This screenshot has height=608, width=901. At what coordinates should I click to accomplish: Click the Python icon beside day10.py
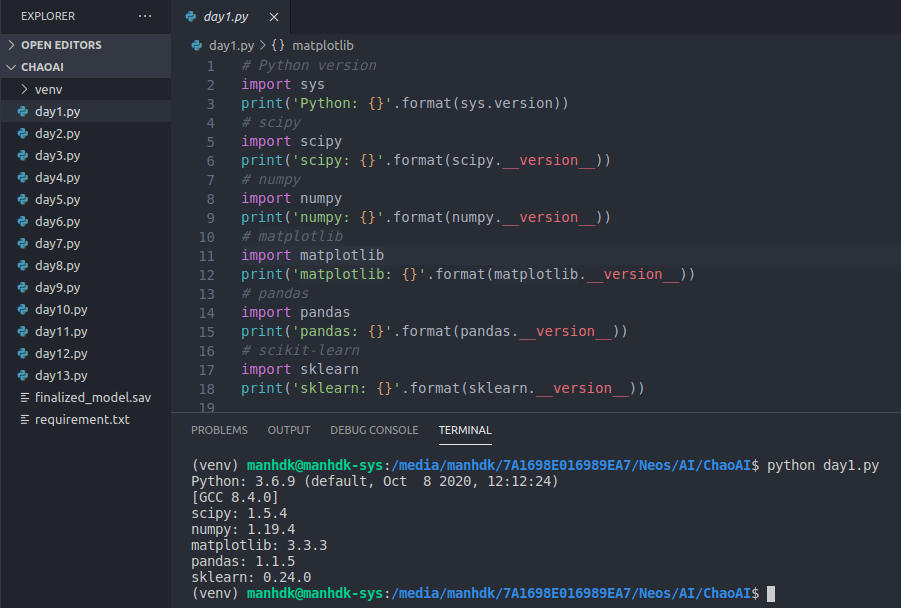(x=23, y=309)
